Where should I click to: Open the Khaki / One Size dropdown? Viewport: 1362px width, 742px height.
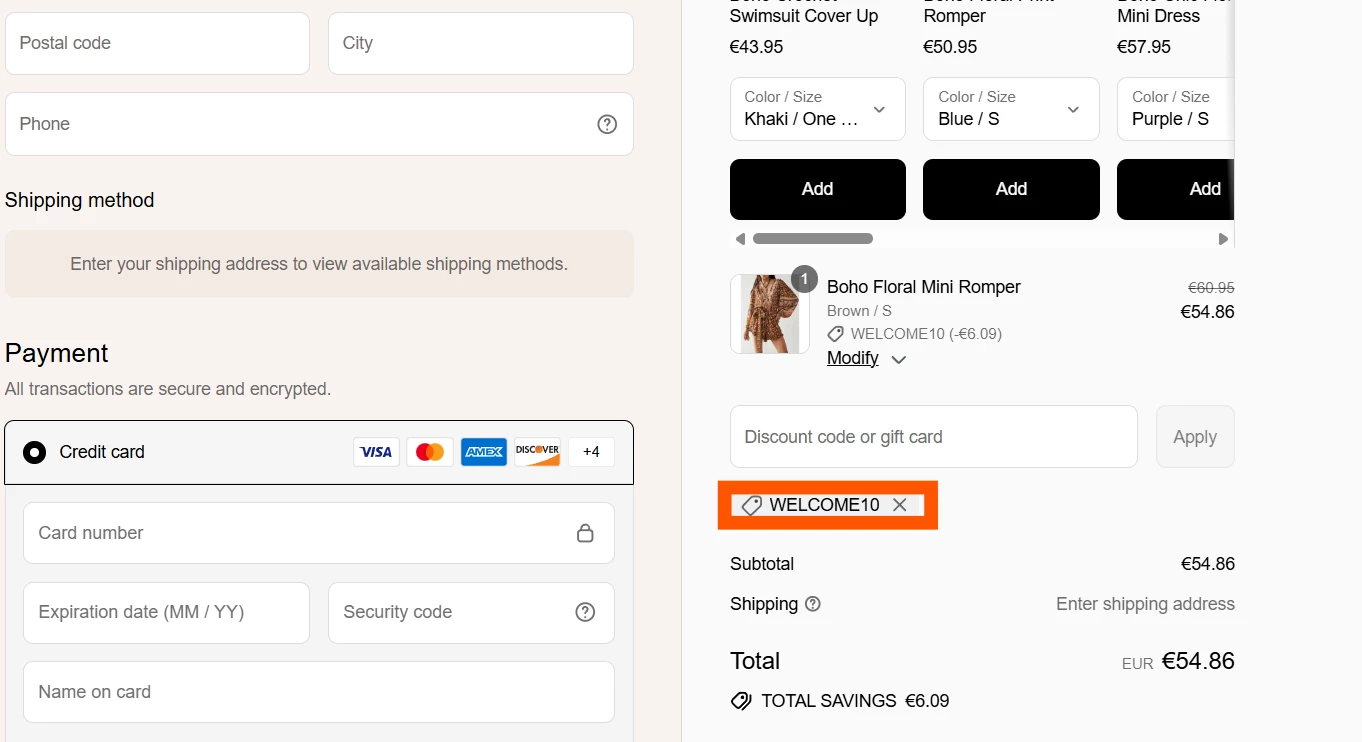click(817, 109)
